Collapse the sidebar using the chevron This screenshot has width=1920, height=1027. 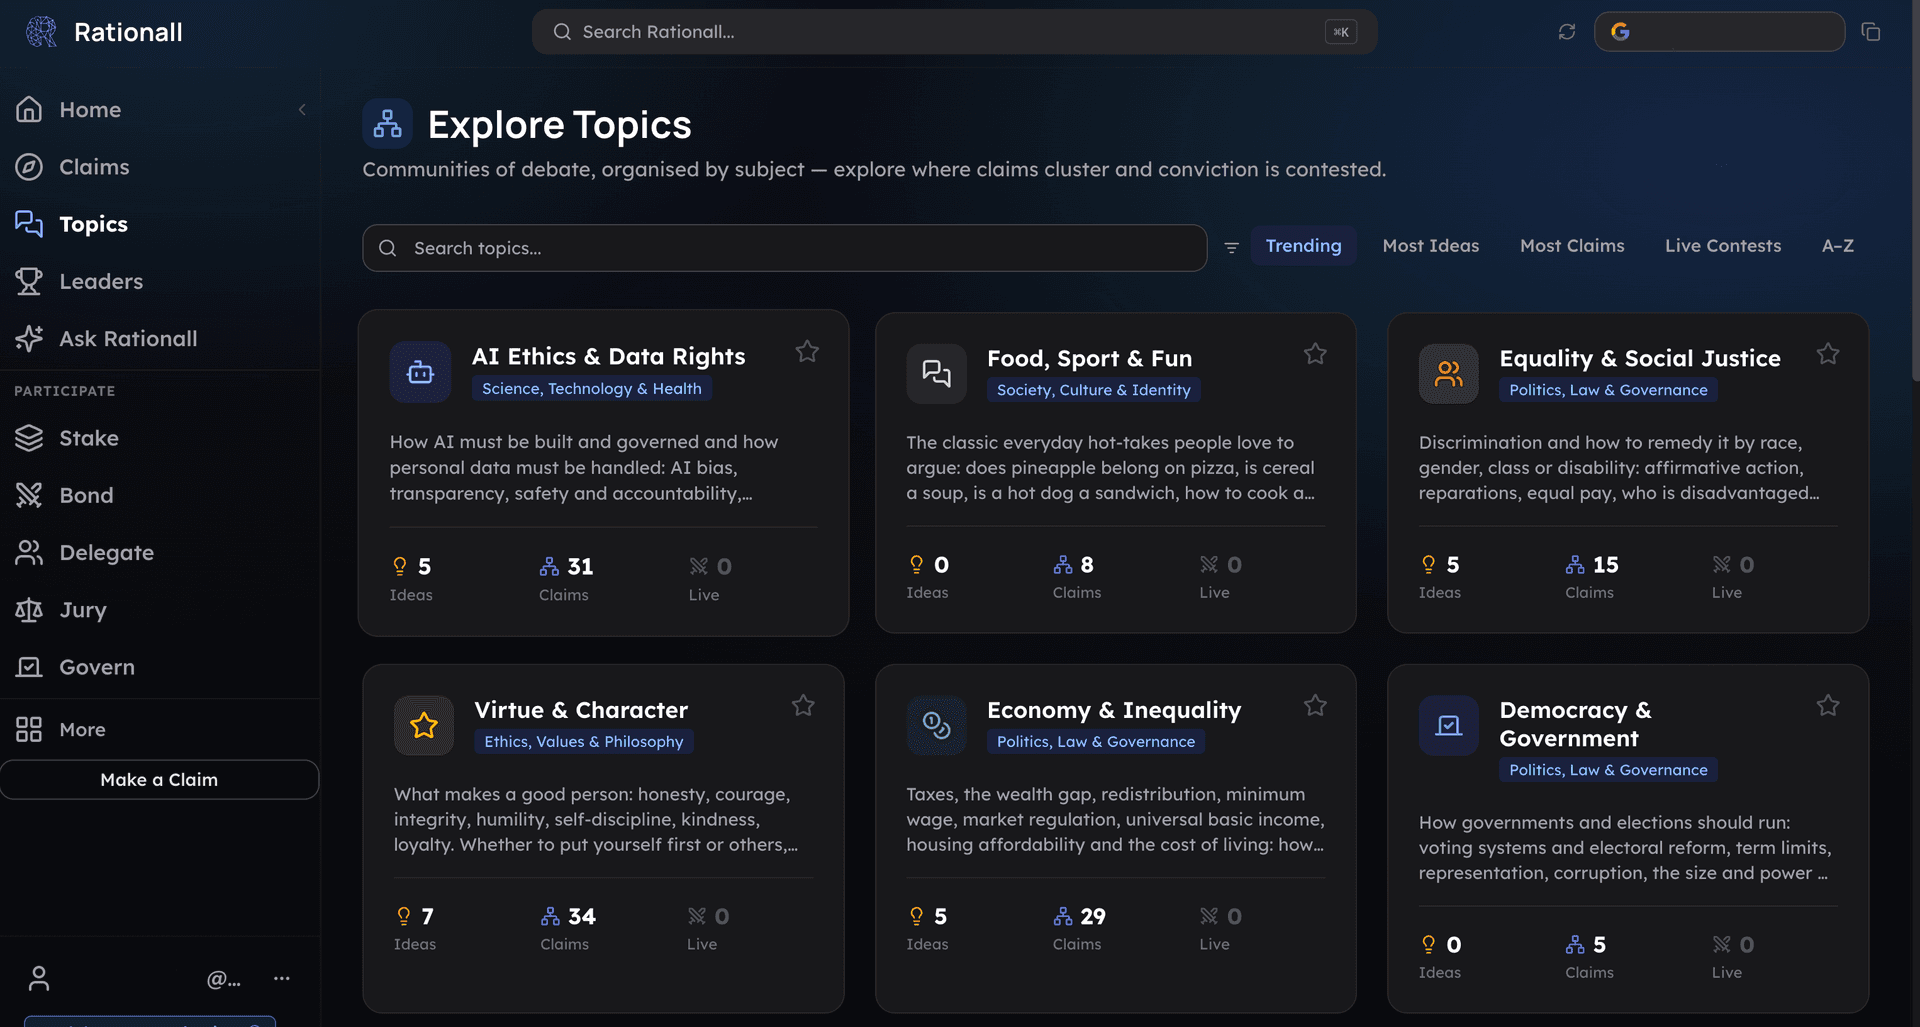(x=302, y=110)
